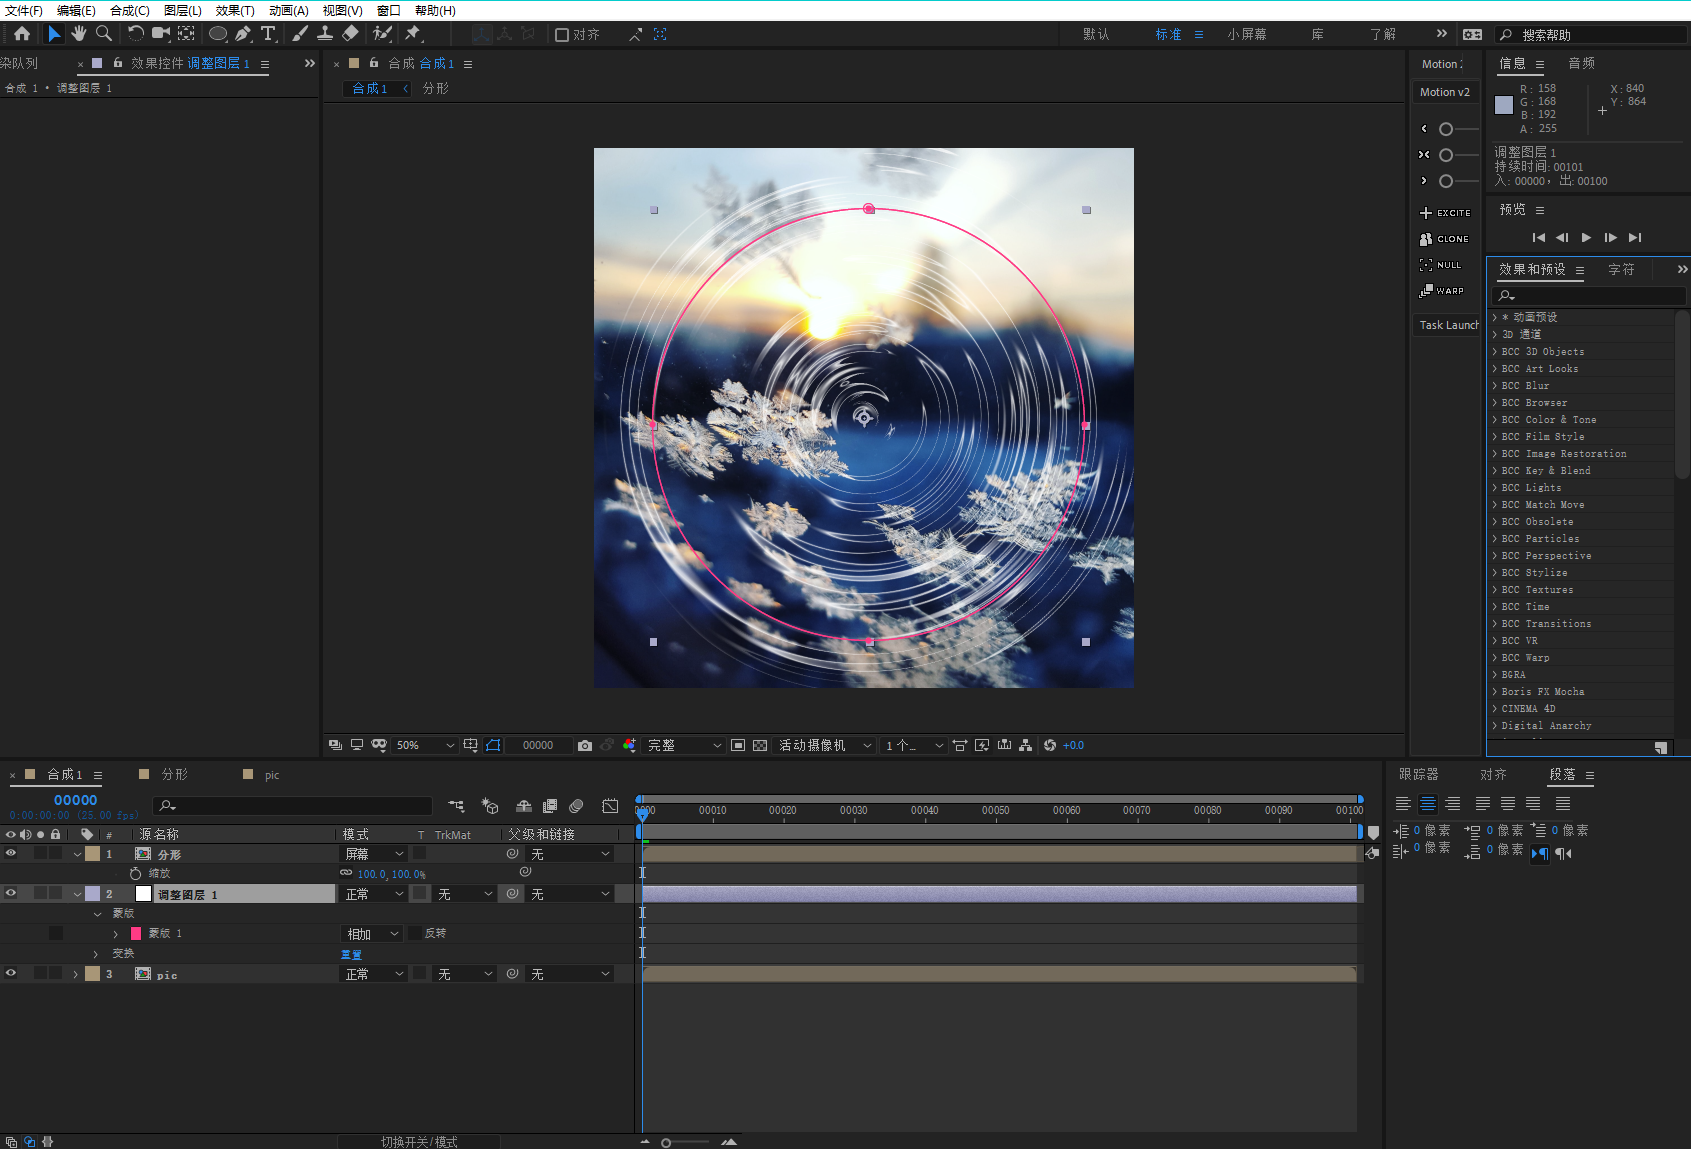Adjust the timeline zoom slider
The height and width of the screenshot is (1149, 1691).
(666, 1142)
